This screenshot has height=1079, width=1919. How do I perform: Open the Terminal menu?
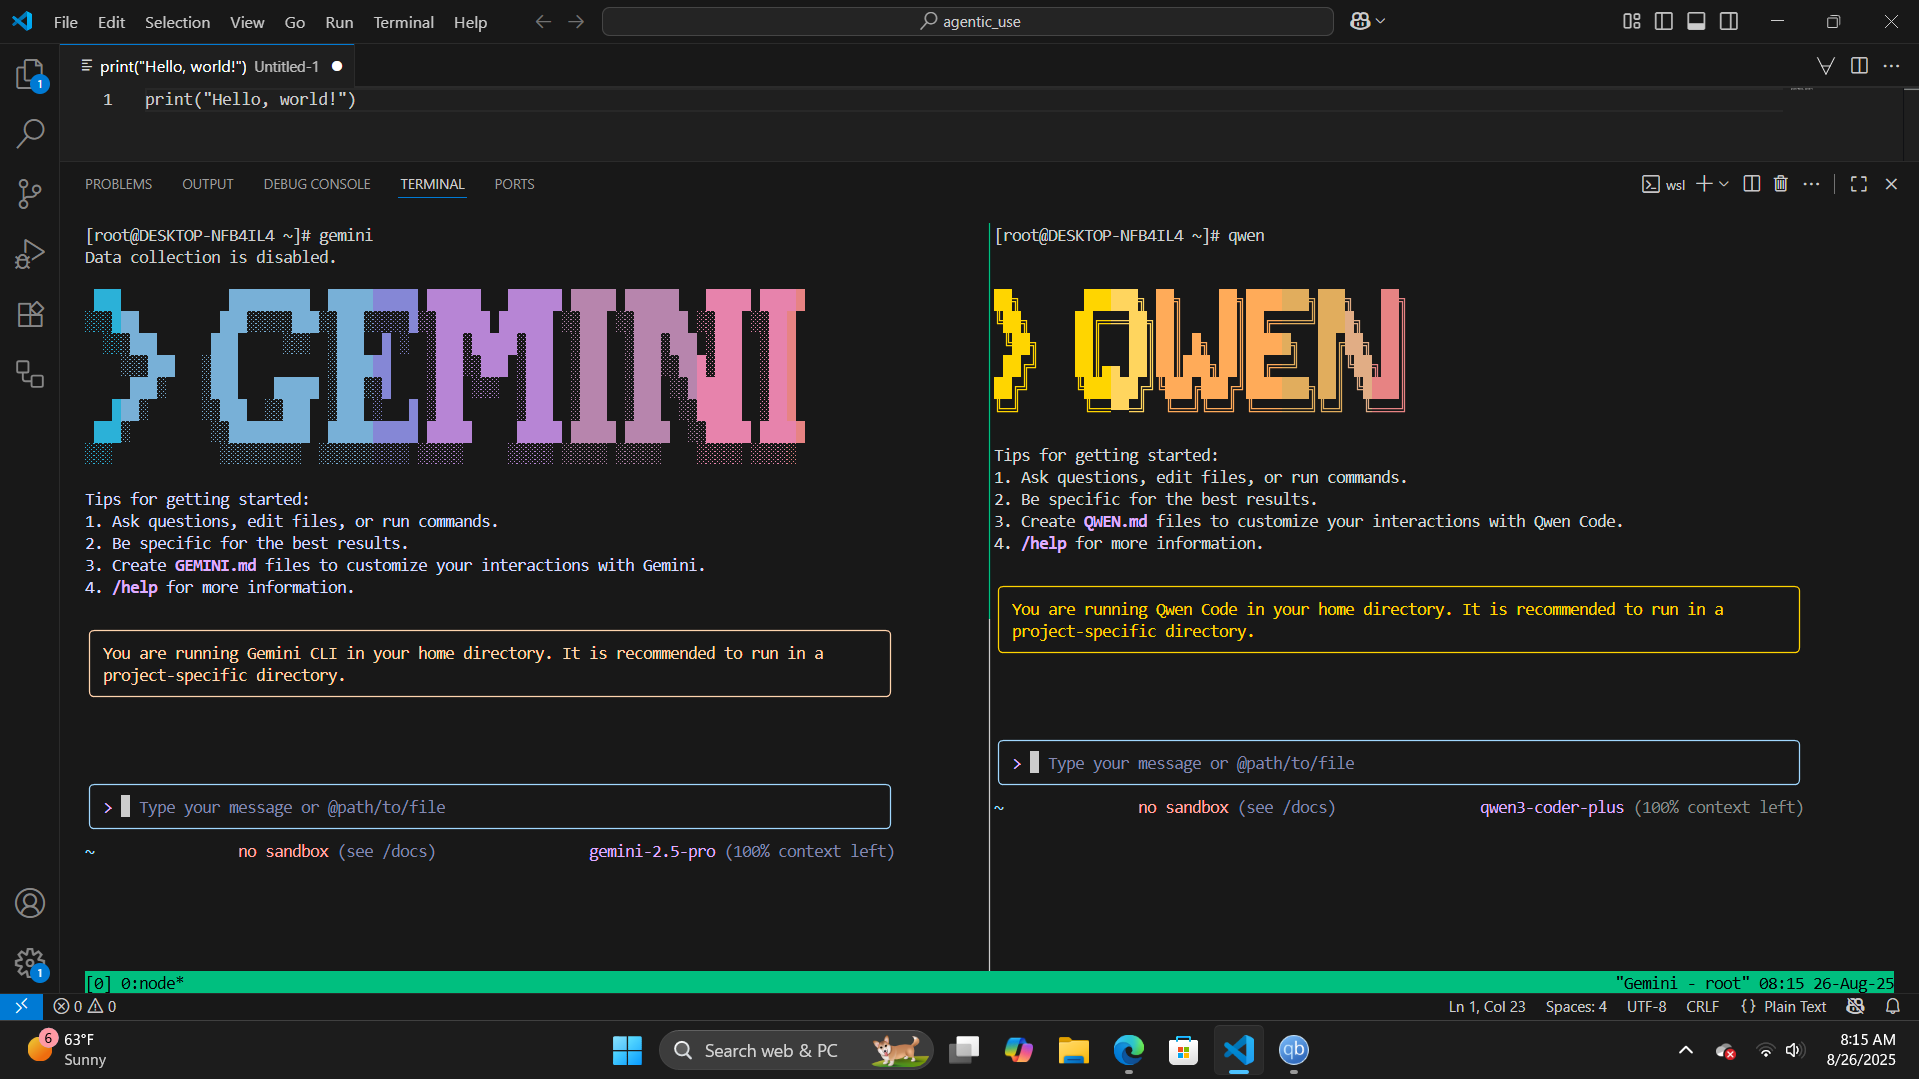click(x=403, y=22)
